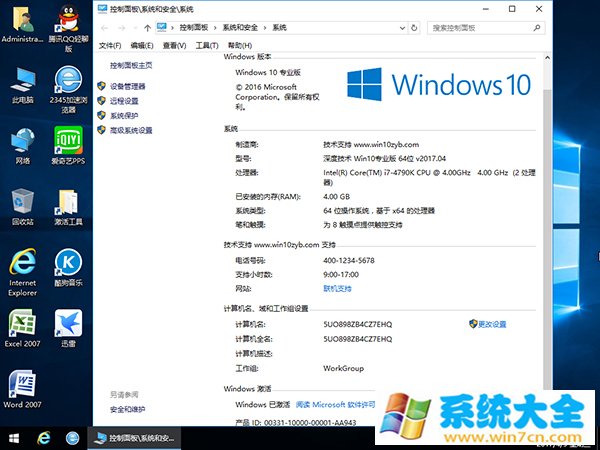Screen dimensions: 600x450
Task: Click the search magnifier icon
Action: 537,28
